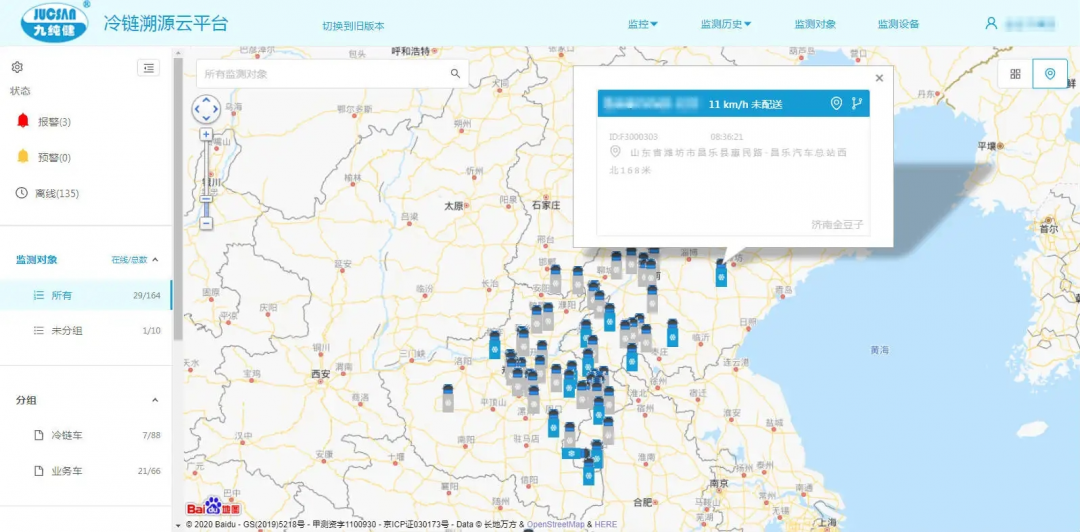
Task: Select 未分组 row
Action: click(85, 331)
